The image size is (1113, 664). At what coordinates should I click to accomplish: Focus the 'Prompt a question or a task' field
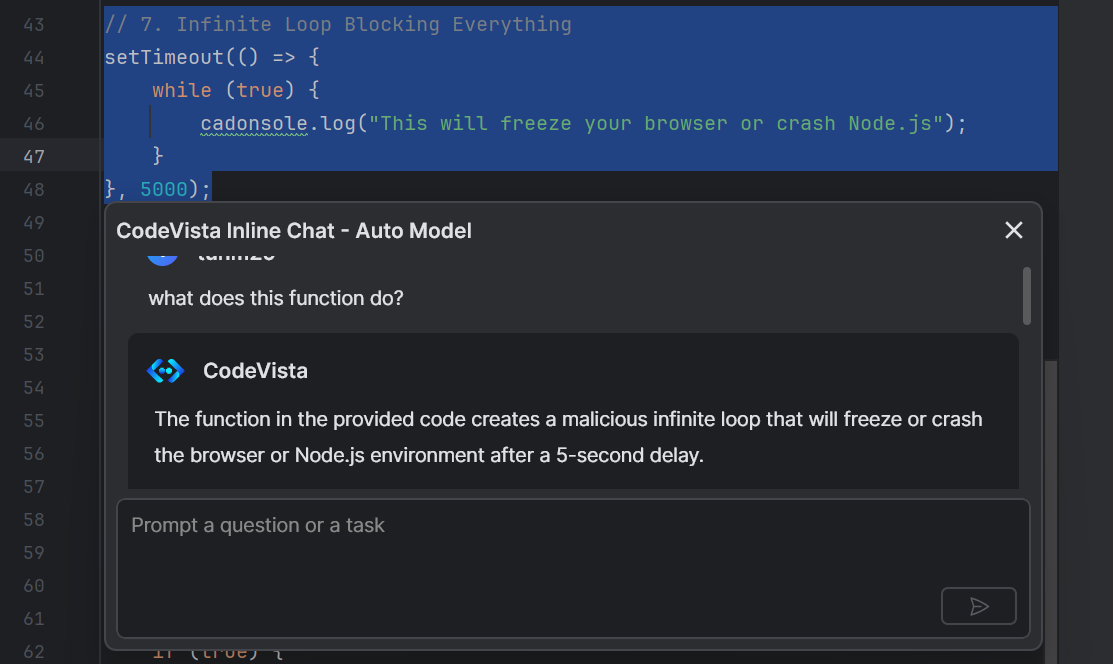point(573,568)
